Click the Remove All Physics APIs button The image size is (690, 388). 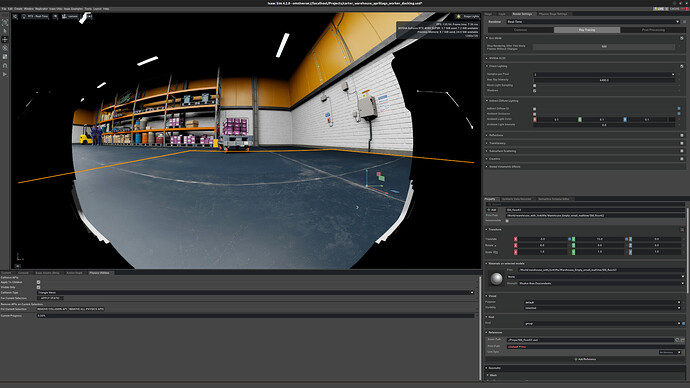coord(87,309)
